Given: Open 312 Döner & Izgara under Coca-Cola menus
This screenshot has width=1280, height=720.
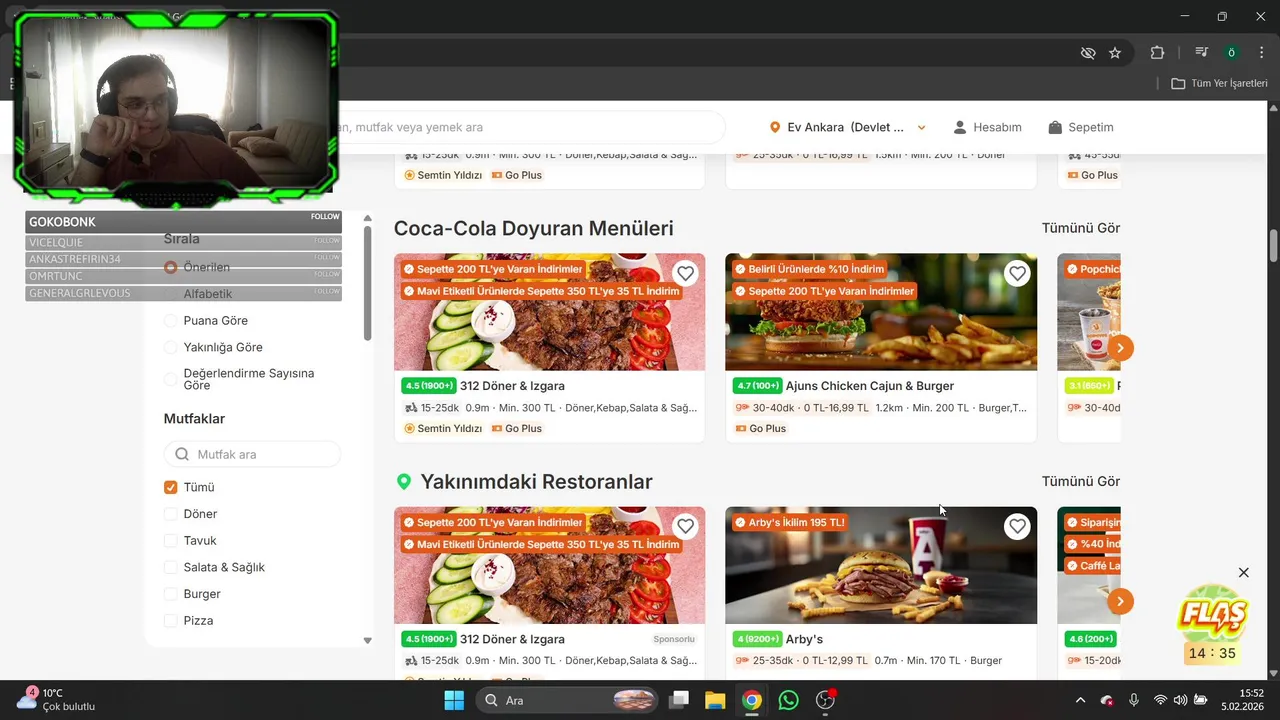Looking at the screenshot, I should pyautogui.click(x=512, y=386).
